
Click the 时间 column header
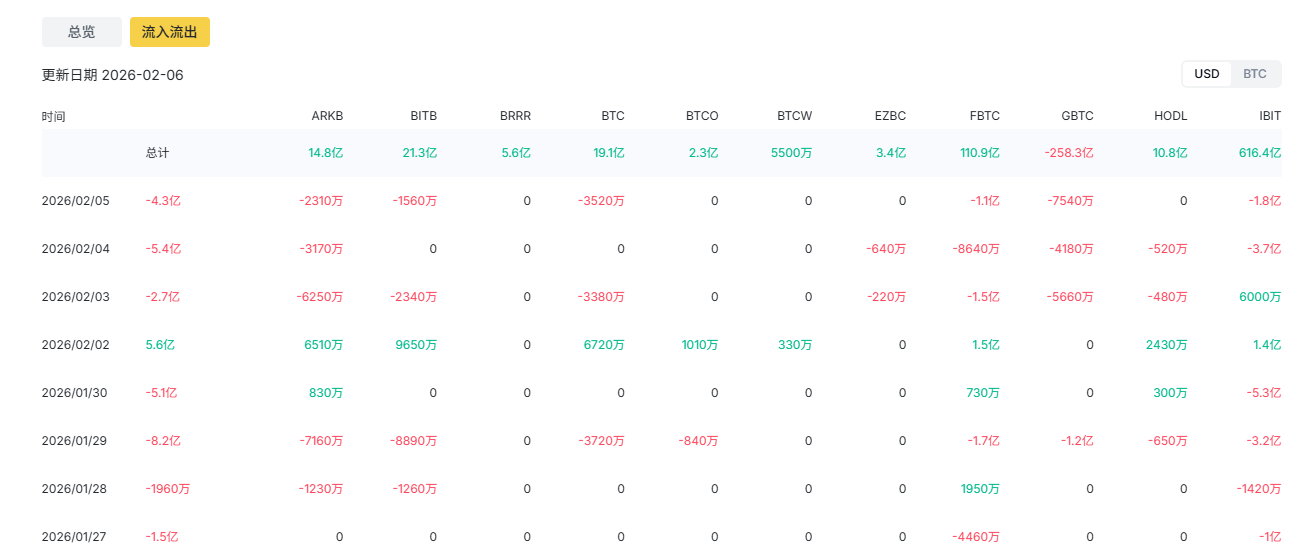coord(54,116)
